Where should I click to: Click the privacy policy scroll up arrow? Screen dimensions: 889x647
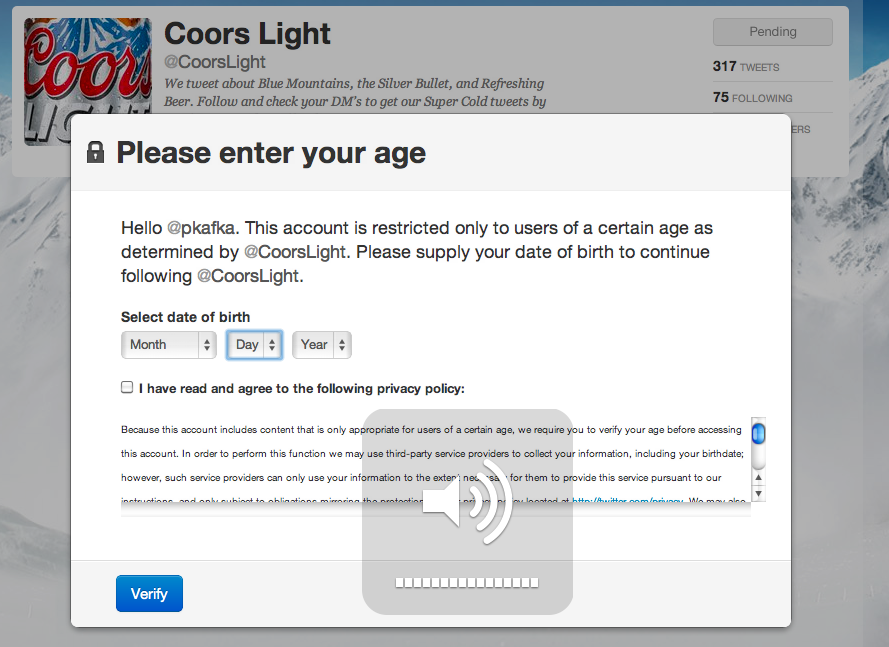tap(758, 477)
